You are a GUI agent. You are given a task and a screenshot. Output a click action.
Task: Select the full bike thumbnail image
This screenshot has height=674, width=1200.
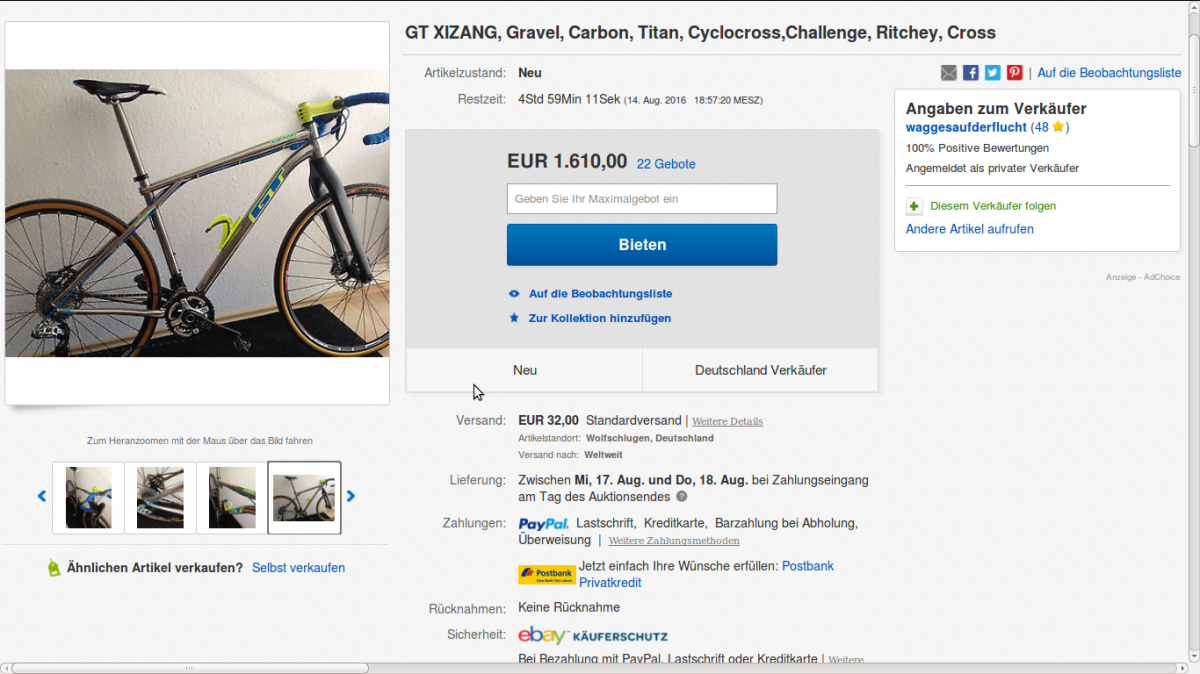tap(304, 498)
